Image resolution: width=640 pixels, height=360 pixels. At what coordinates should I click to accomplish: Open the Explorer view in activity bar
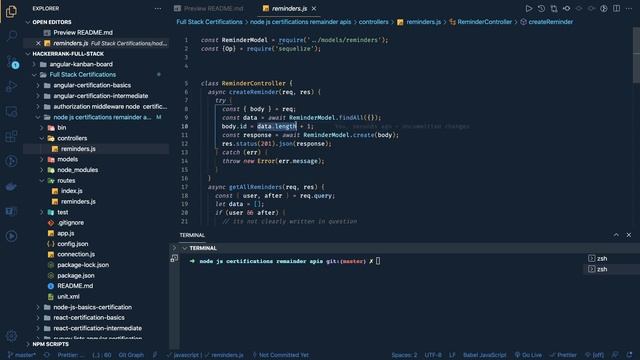11,11
